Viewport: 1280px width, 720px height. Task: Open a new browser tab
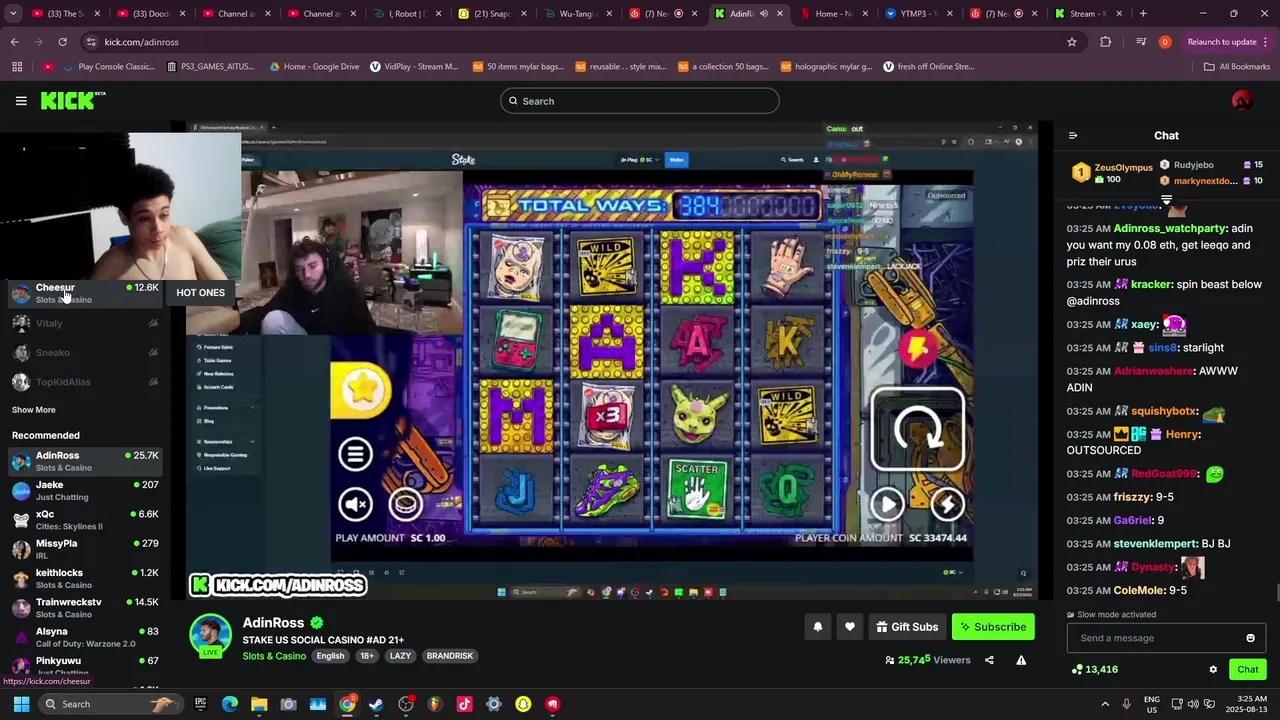[x=1143, y=14]
